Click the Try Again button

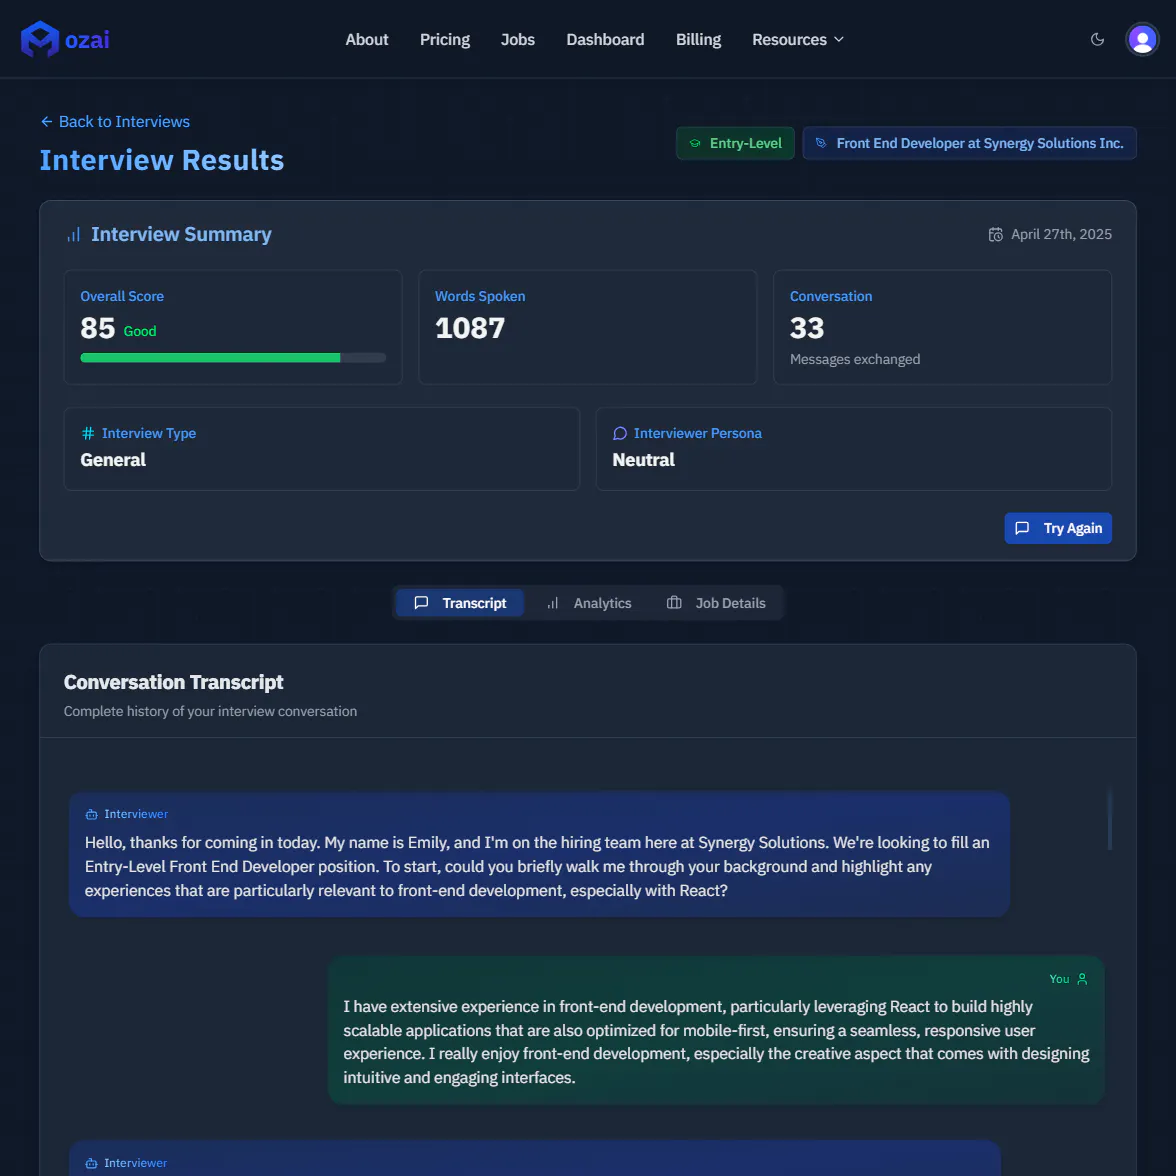1058,528
